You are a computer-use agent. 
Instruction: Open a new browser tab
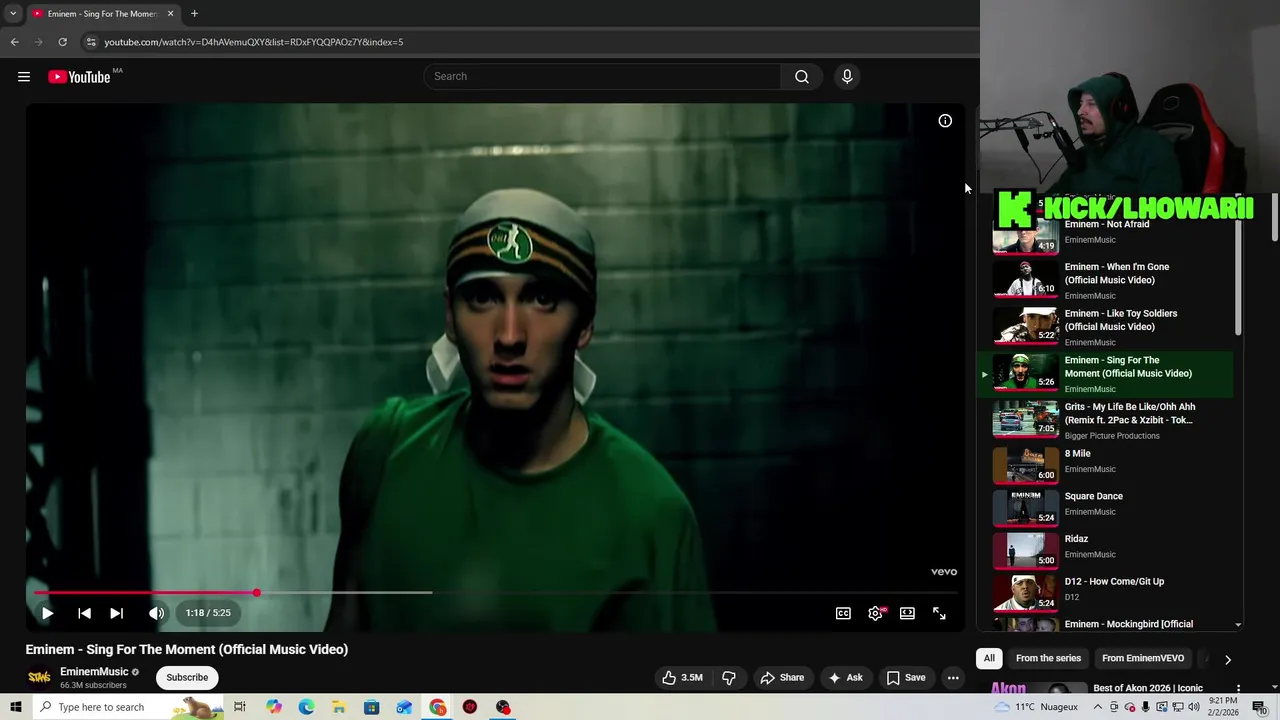pyautogui.click(x=194, y=14)
